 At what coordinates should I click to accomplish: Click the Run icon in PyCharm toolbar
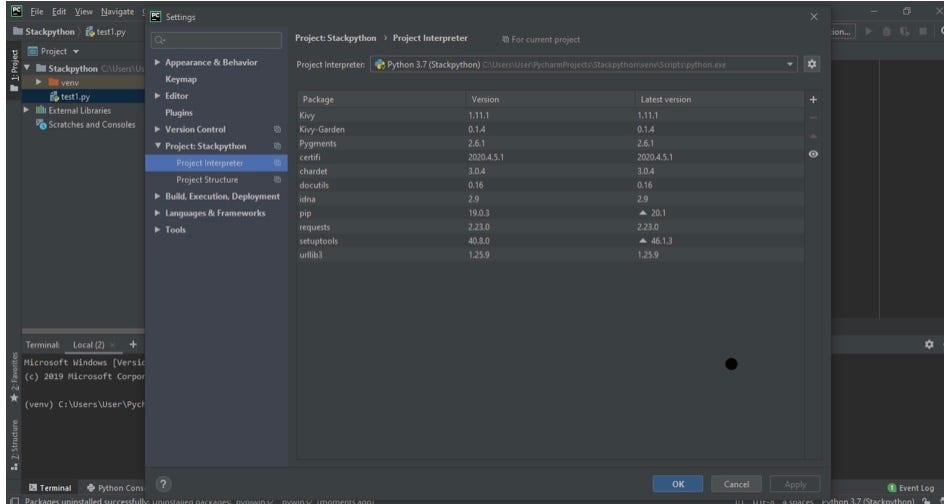pos(868,31)
